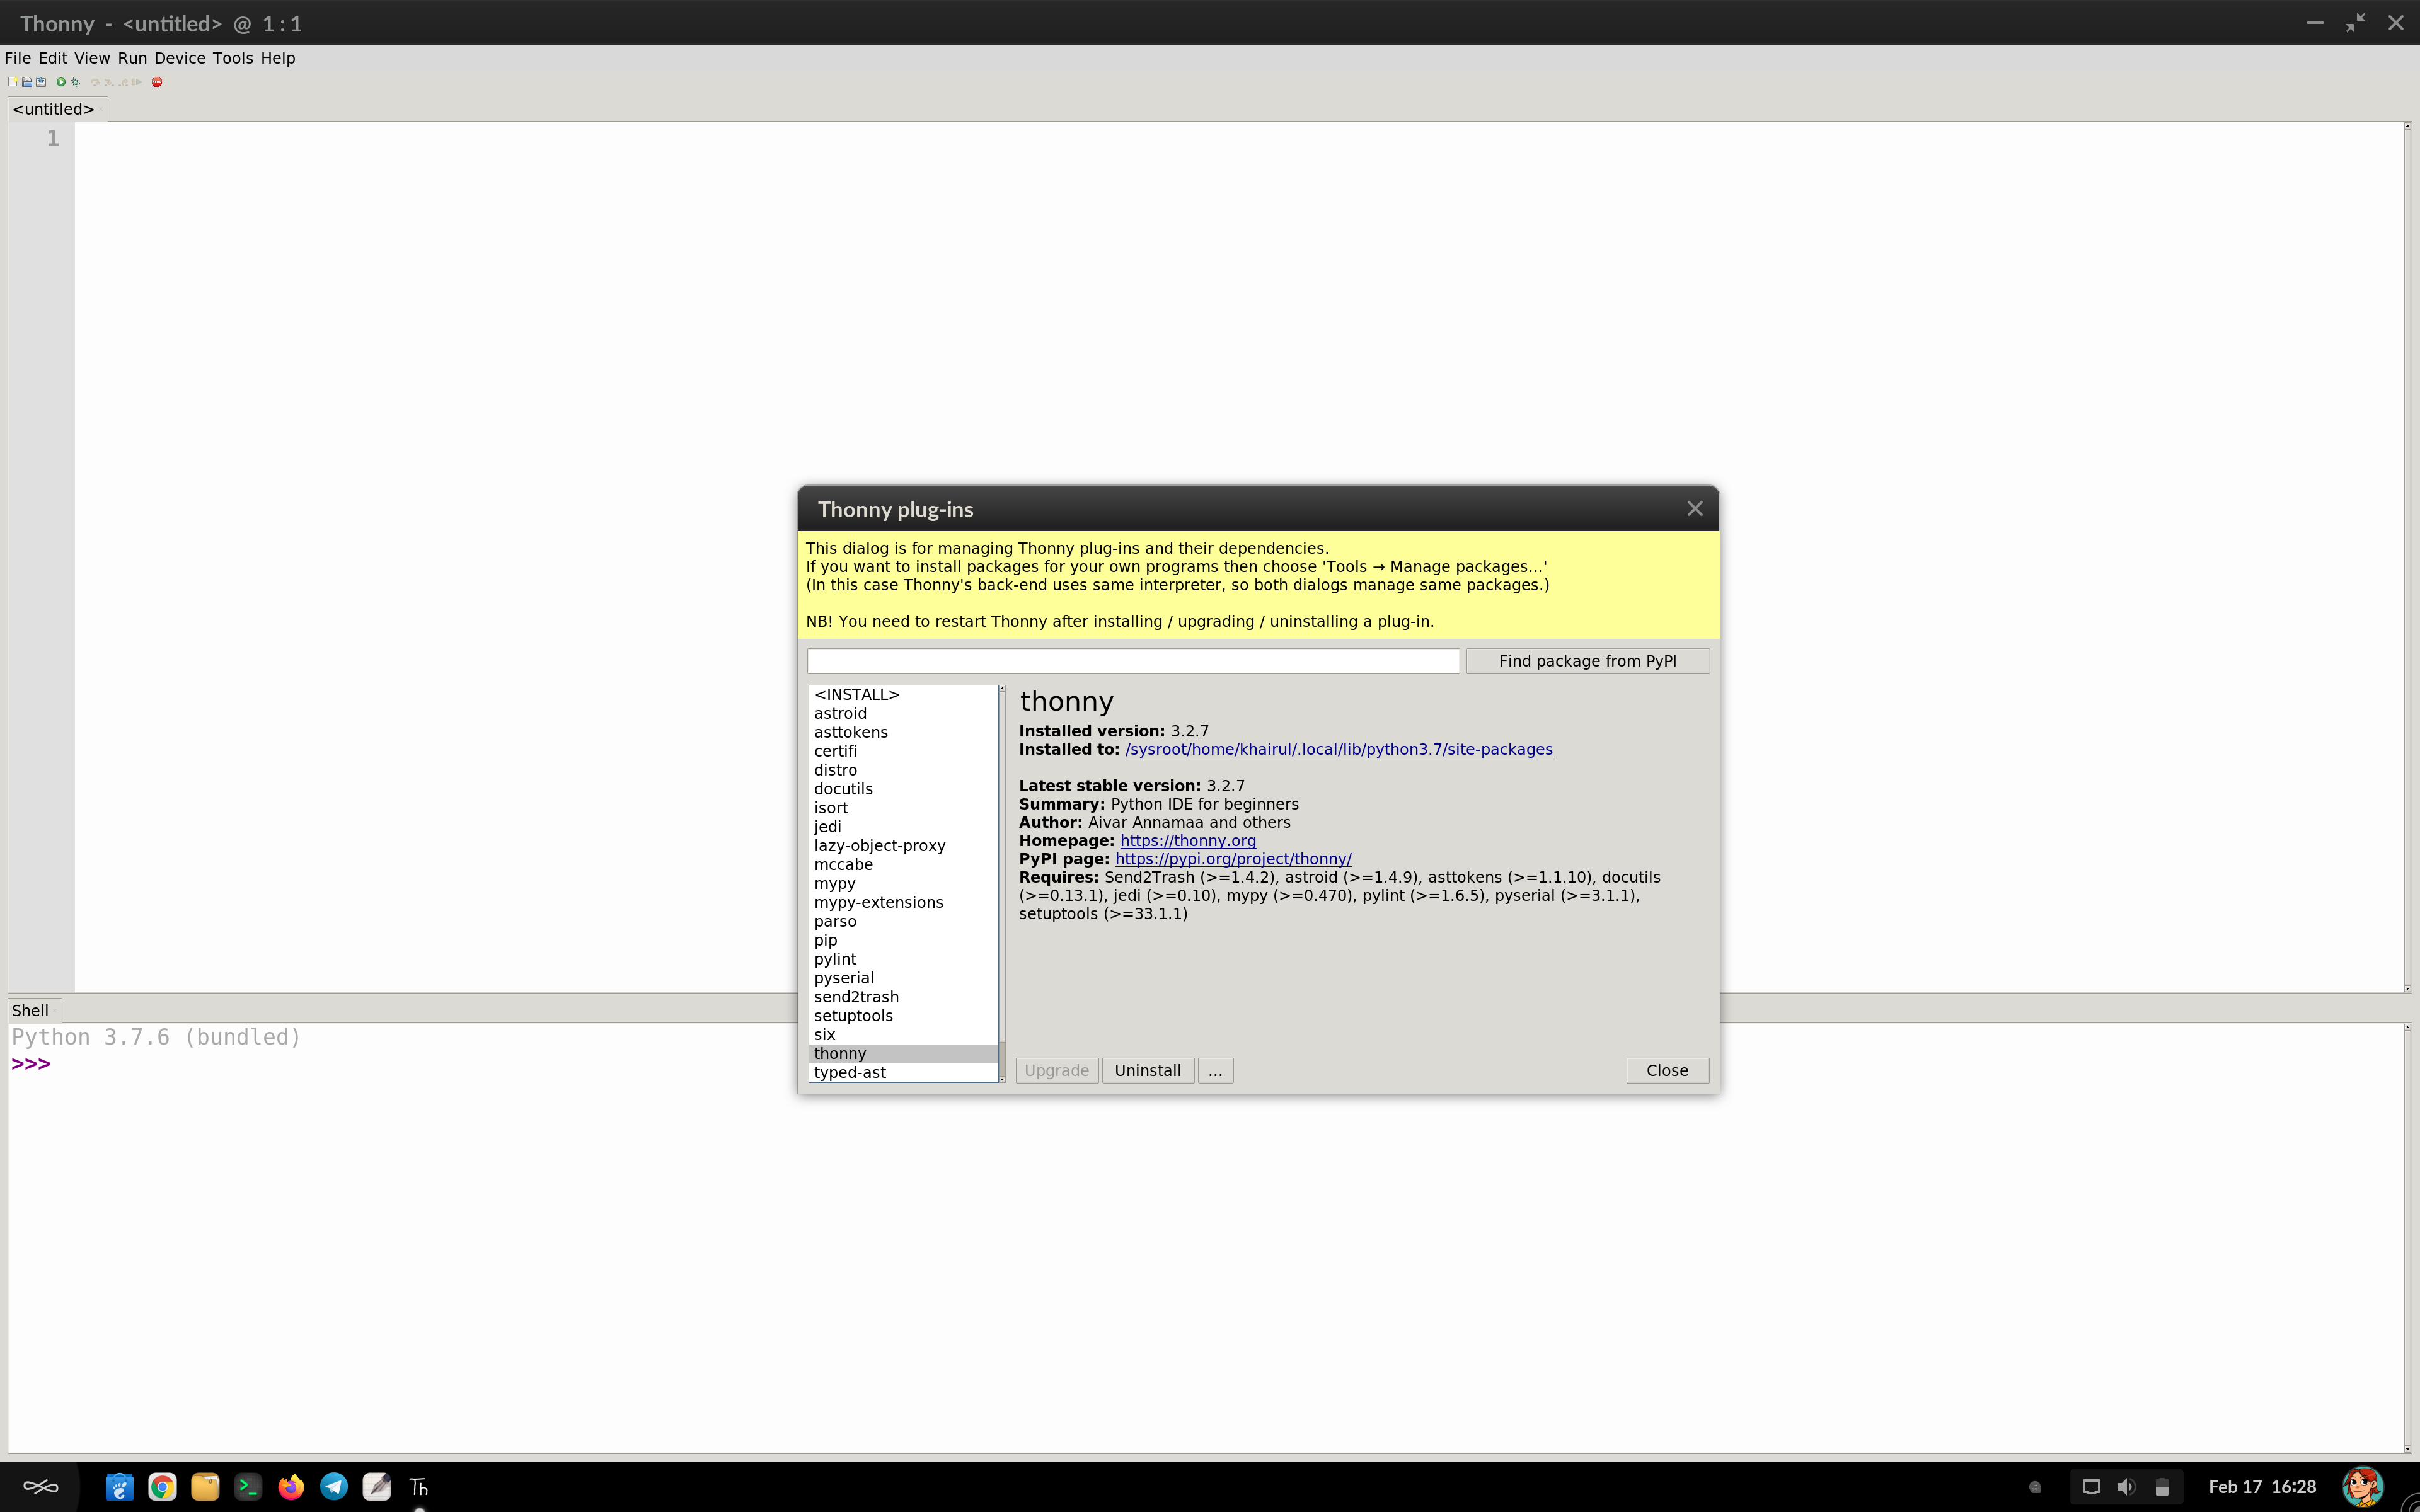Open the Files folder icon in taskbar
This screenshot has width=2420, height=1512.
click(x=205, y=1487)
